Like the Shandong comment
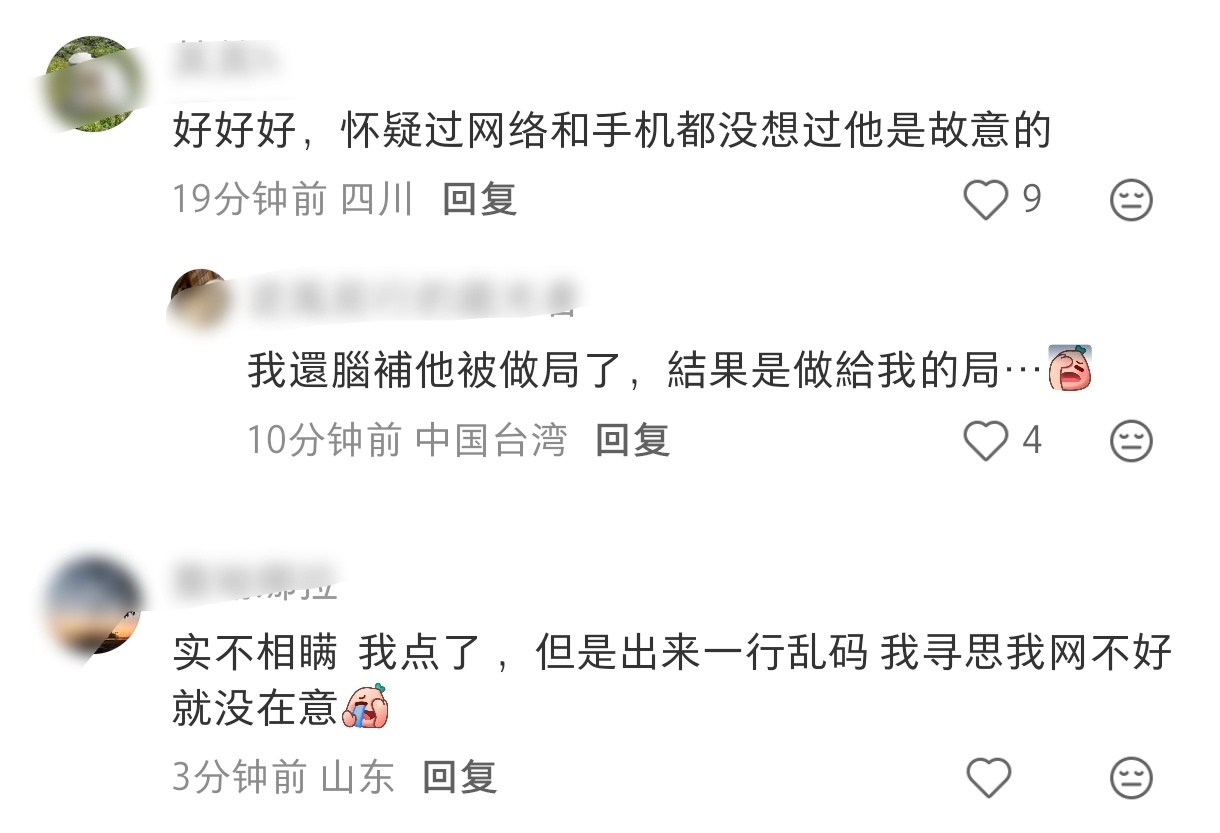1220x833 pixels. (987, 777)
